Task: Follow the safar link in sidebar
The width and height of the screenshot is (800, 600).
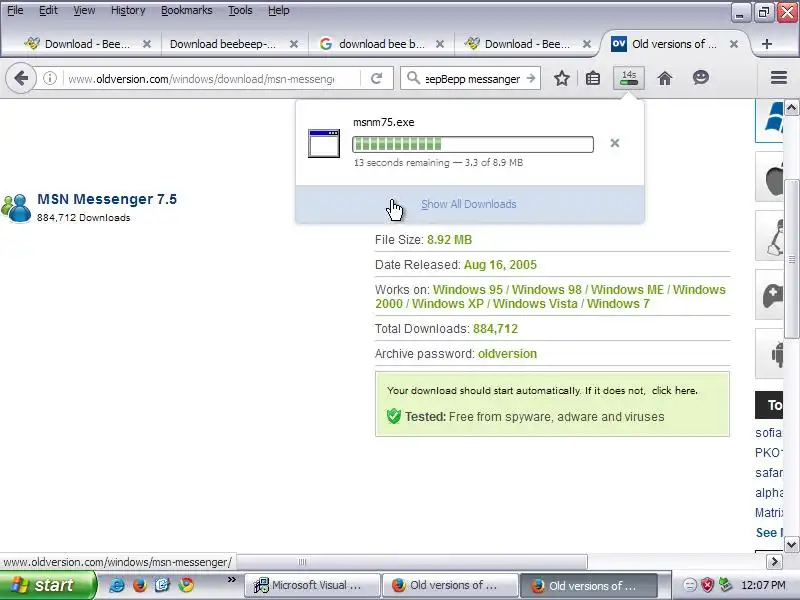Action: click(769, 473)
